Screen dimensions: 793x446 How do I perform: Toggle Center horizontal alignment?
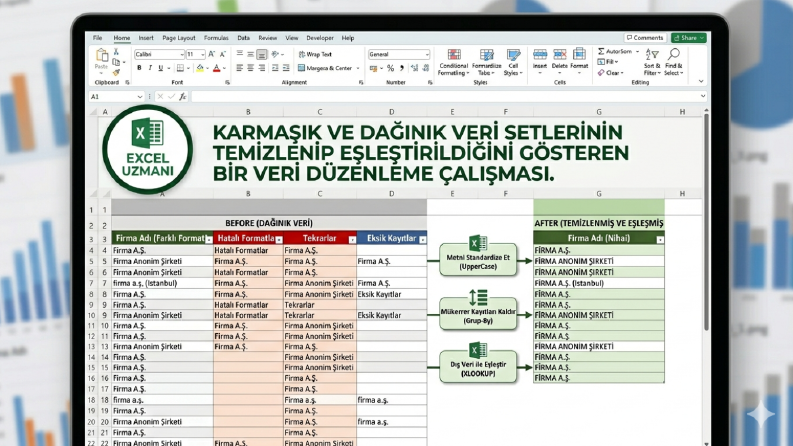250,68
